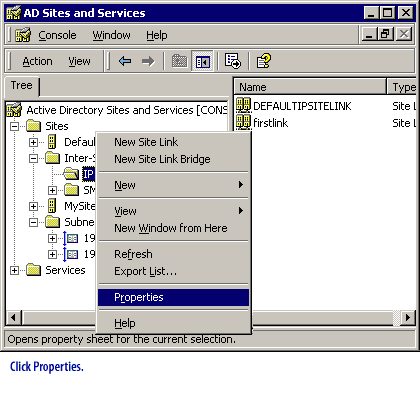Screen dimensions: 420x400
Task: Click the Sites folder icon in tree
Action: (x=33, y=126)
